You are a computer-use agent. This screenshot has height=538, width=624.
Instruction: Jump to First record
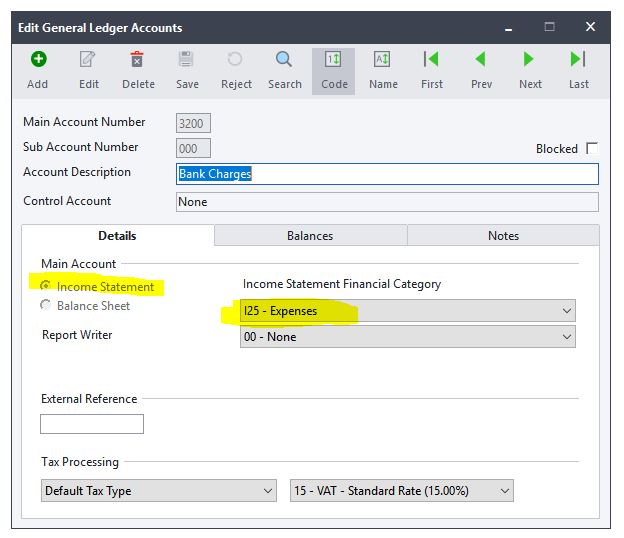point(432,60)
